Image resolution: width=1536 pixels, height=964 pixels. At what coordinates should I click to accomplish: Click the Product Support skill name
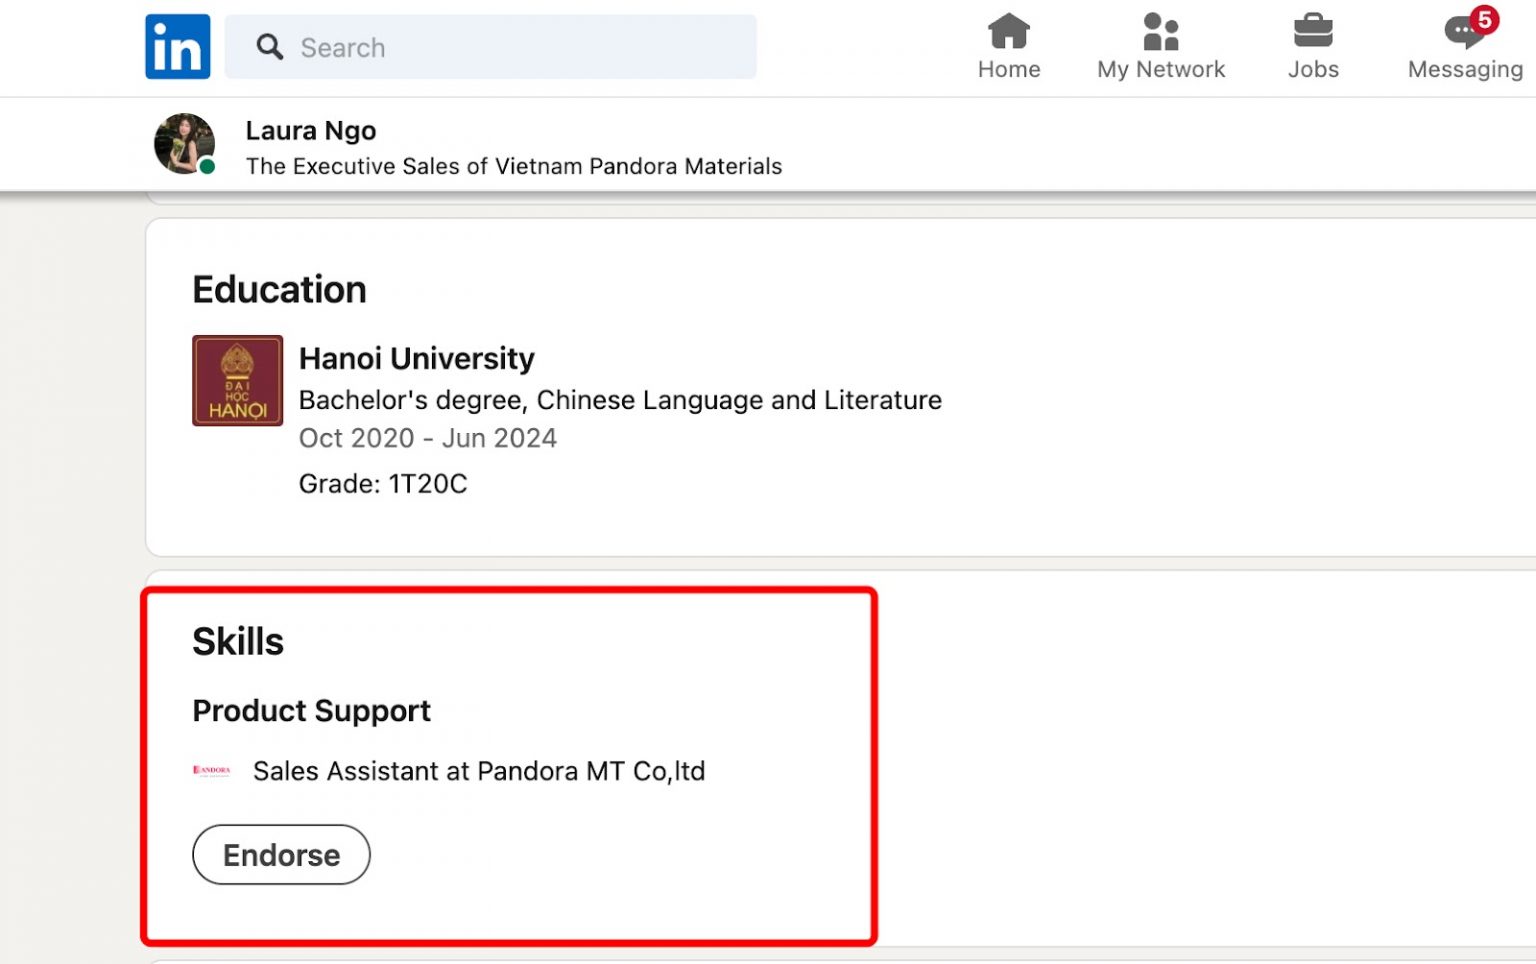point(311,710)
